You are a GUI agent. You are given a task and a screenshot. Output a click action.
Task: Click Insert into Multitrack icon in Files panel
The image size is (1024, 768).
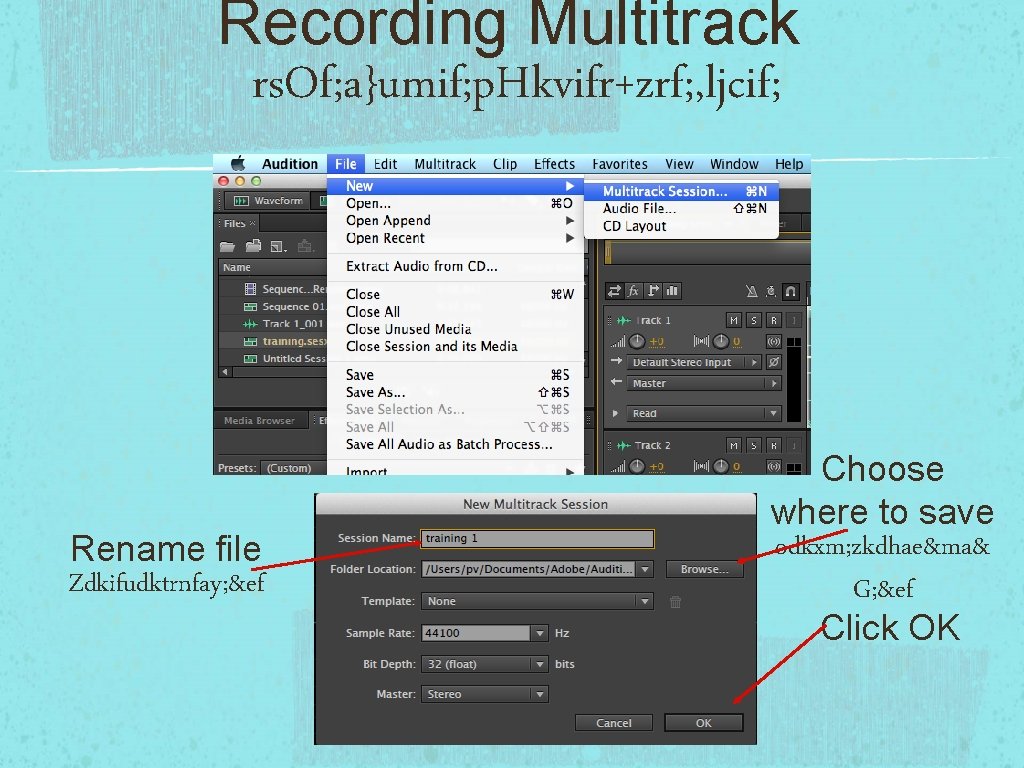(305, 246)
